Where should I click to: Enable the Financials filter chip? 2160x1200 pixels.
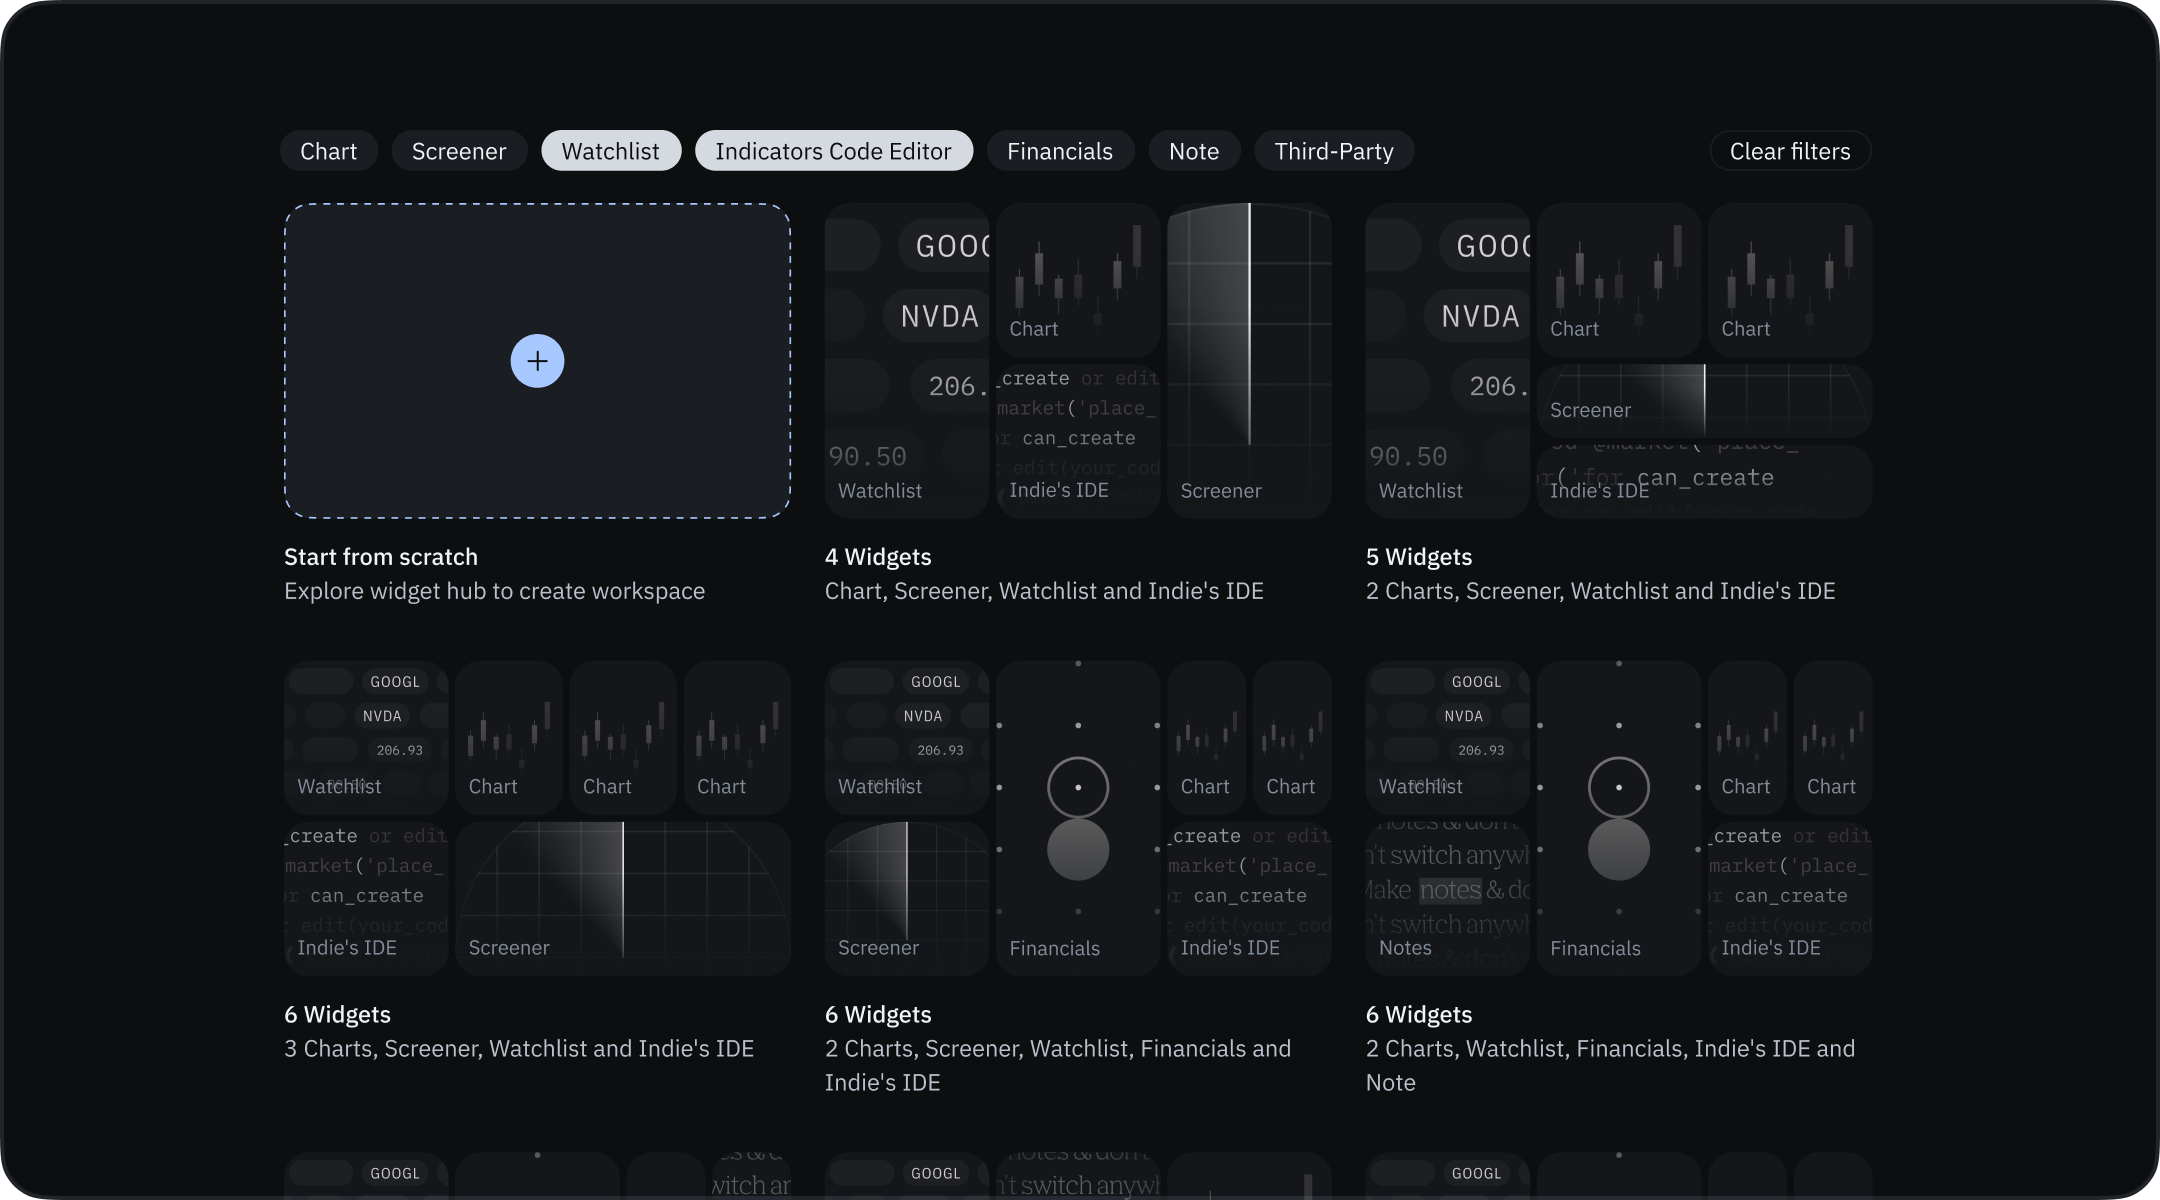click(x=1059, y=151)
